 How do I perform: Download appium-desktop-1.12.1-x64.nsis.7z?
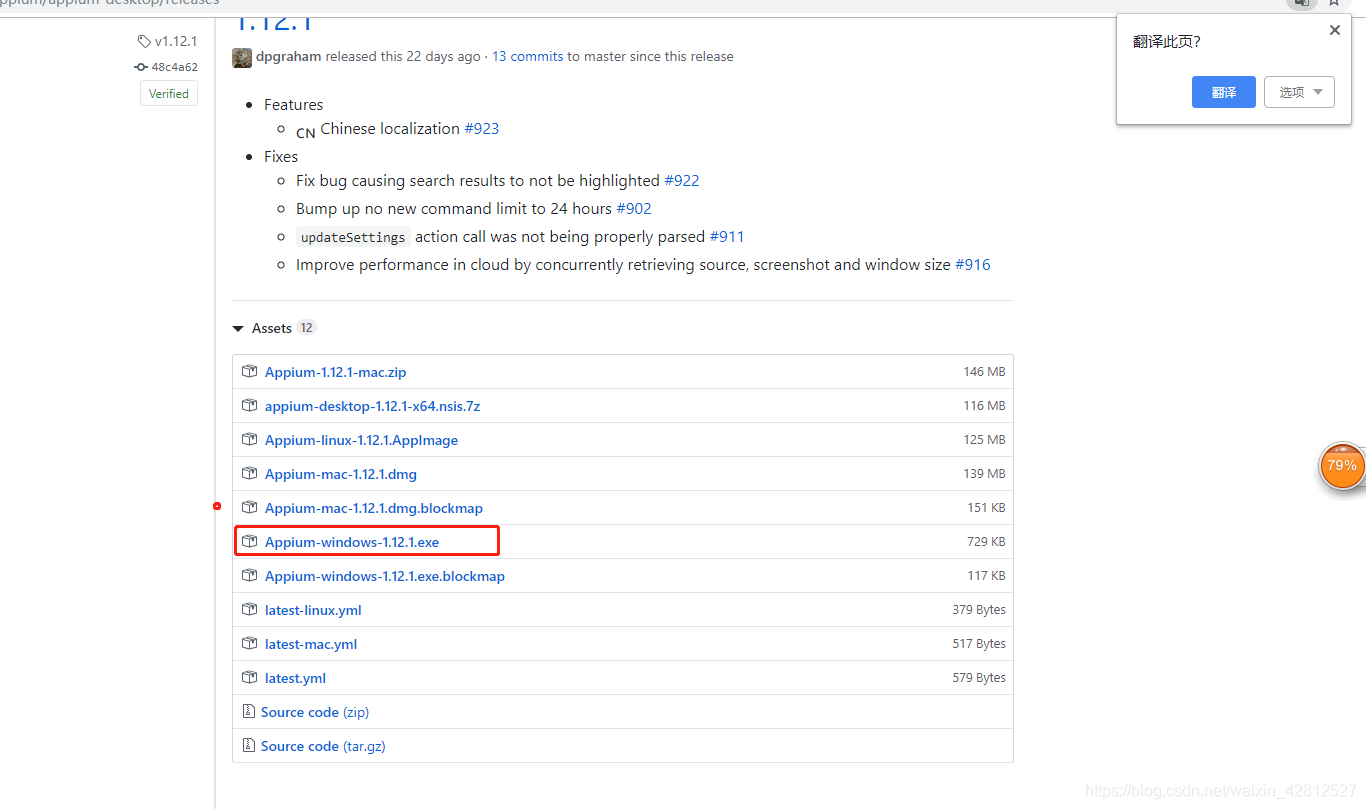coord(372,406)
